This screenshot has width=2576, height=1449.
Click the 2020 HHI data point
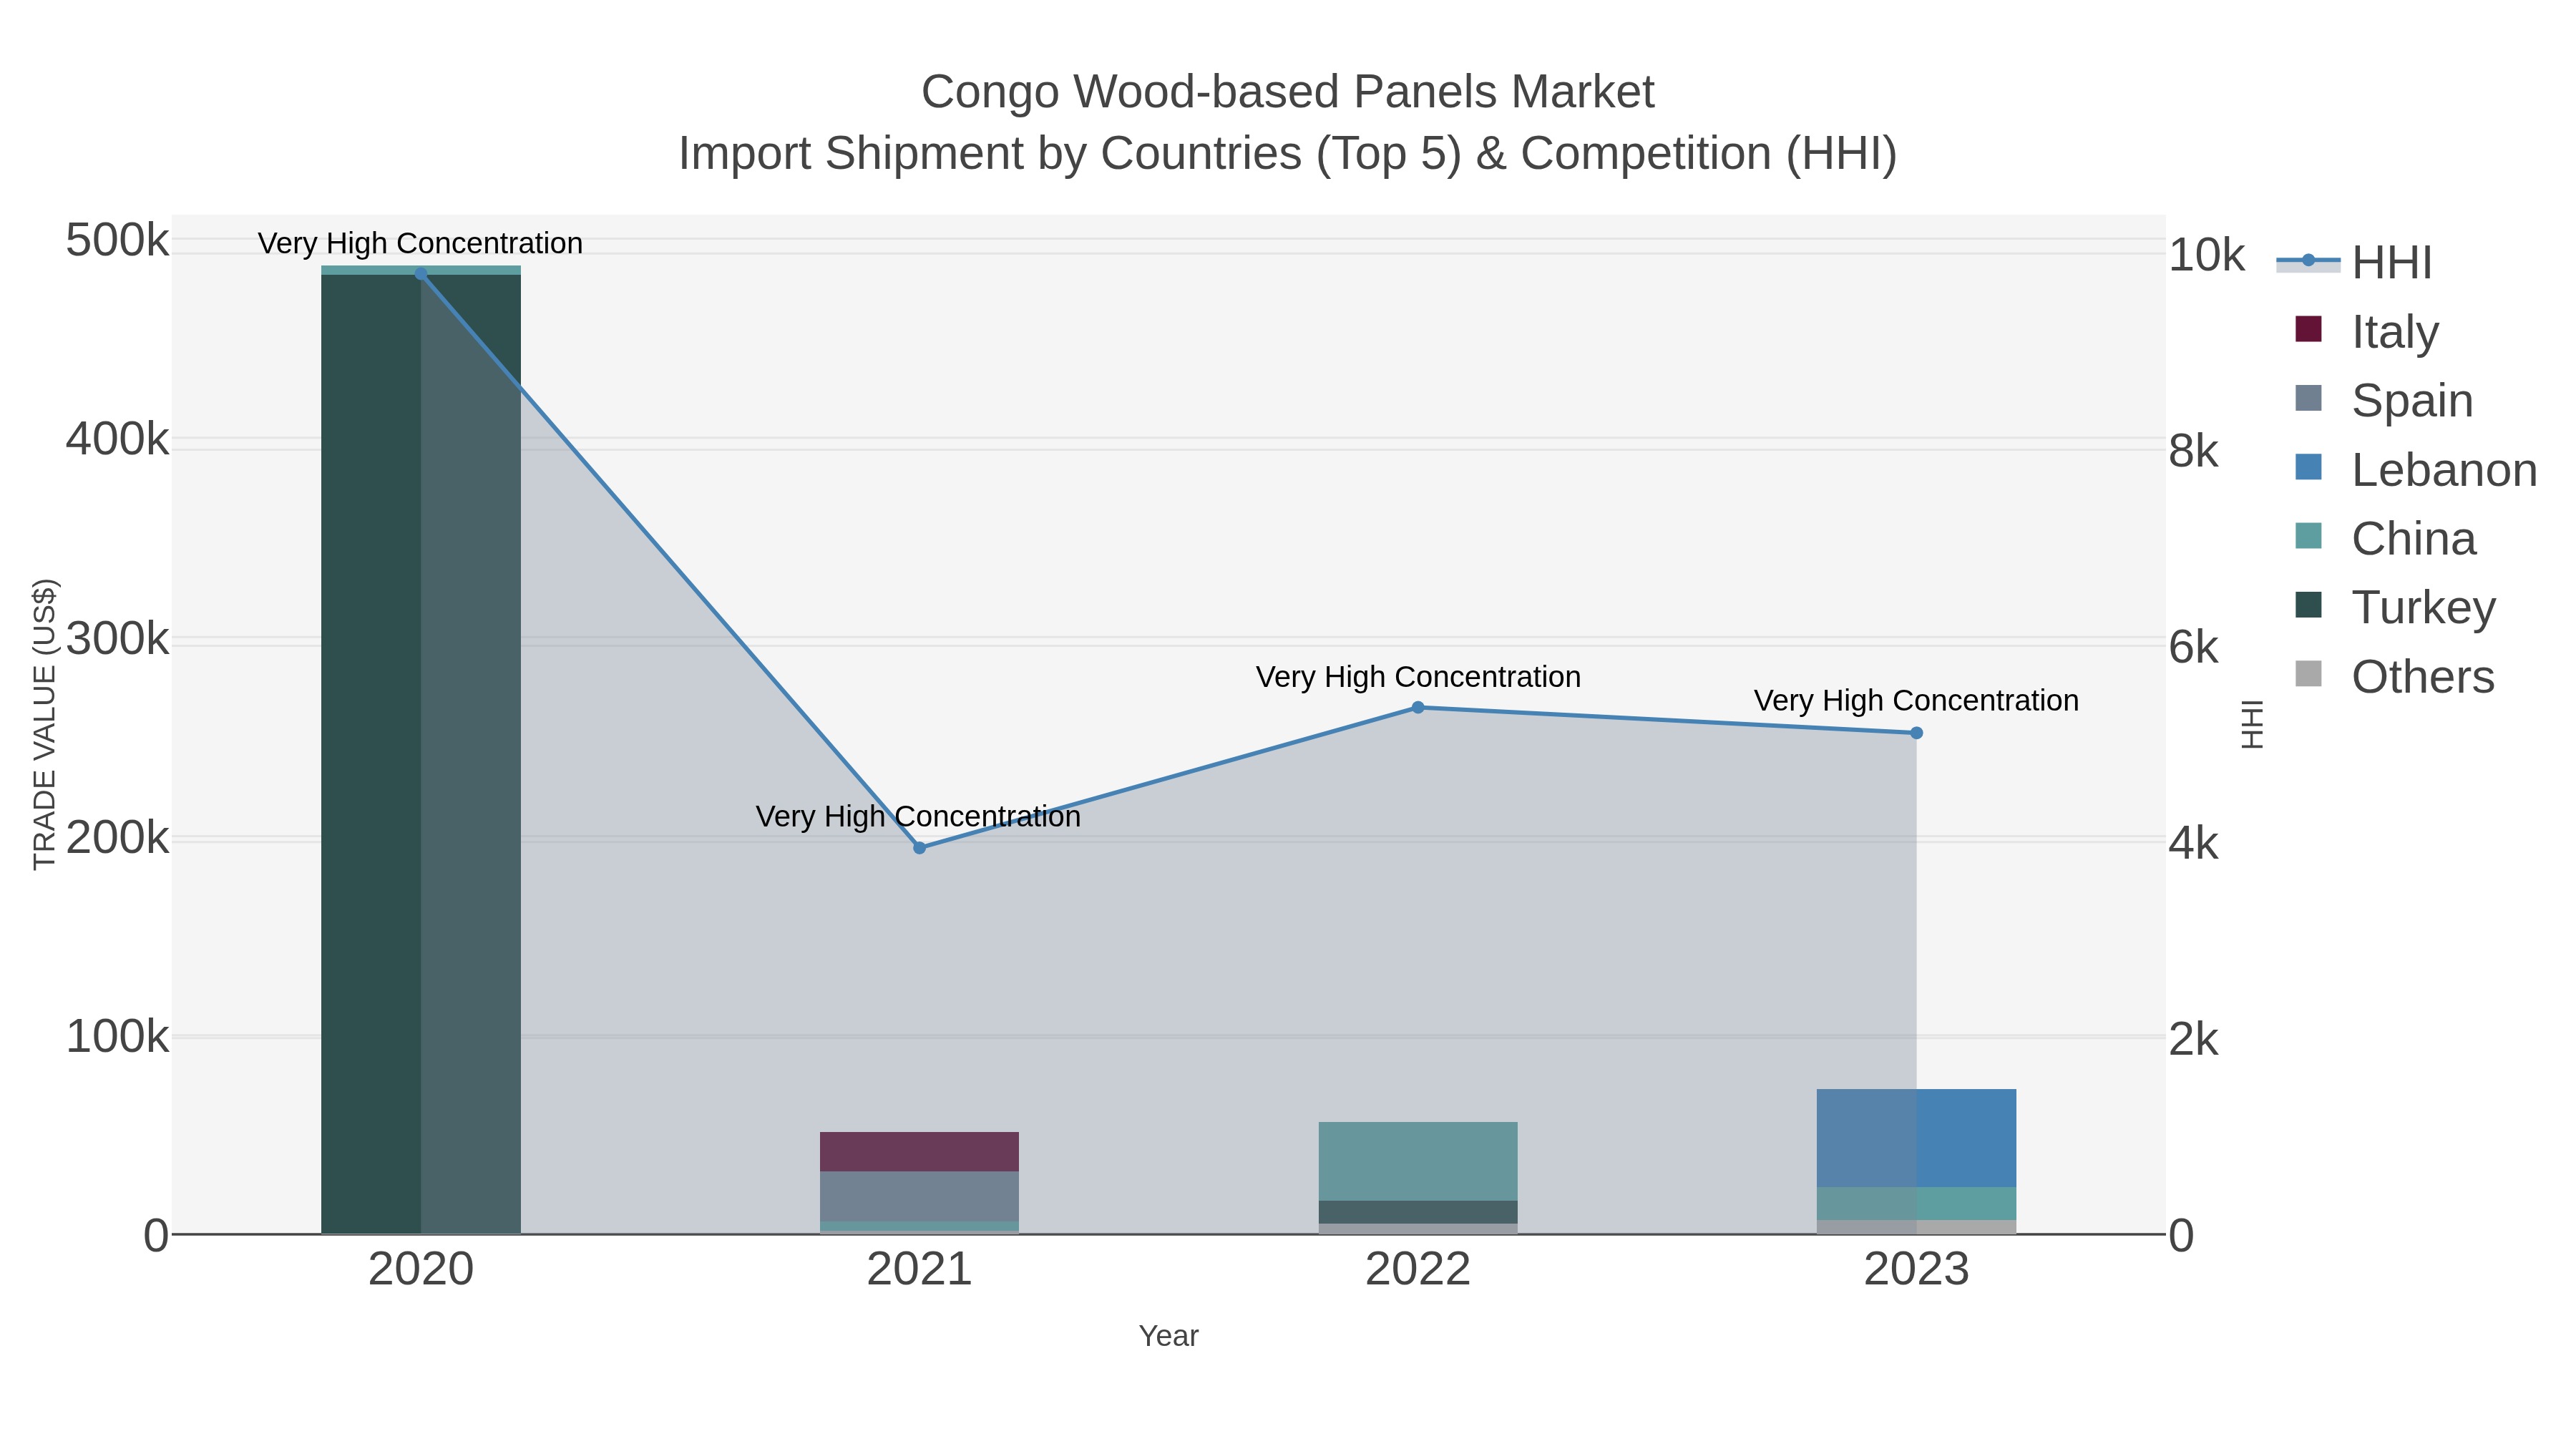420,273
